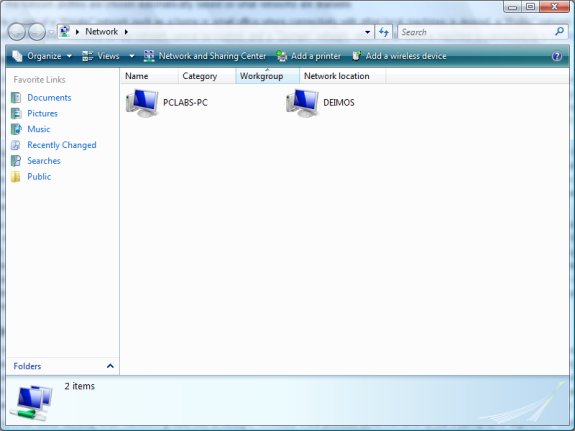The height and width of the screenshot is (431, 575).
Task: Click the Back navigation button
Action: click(17, 32)
